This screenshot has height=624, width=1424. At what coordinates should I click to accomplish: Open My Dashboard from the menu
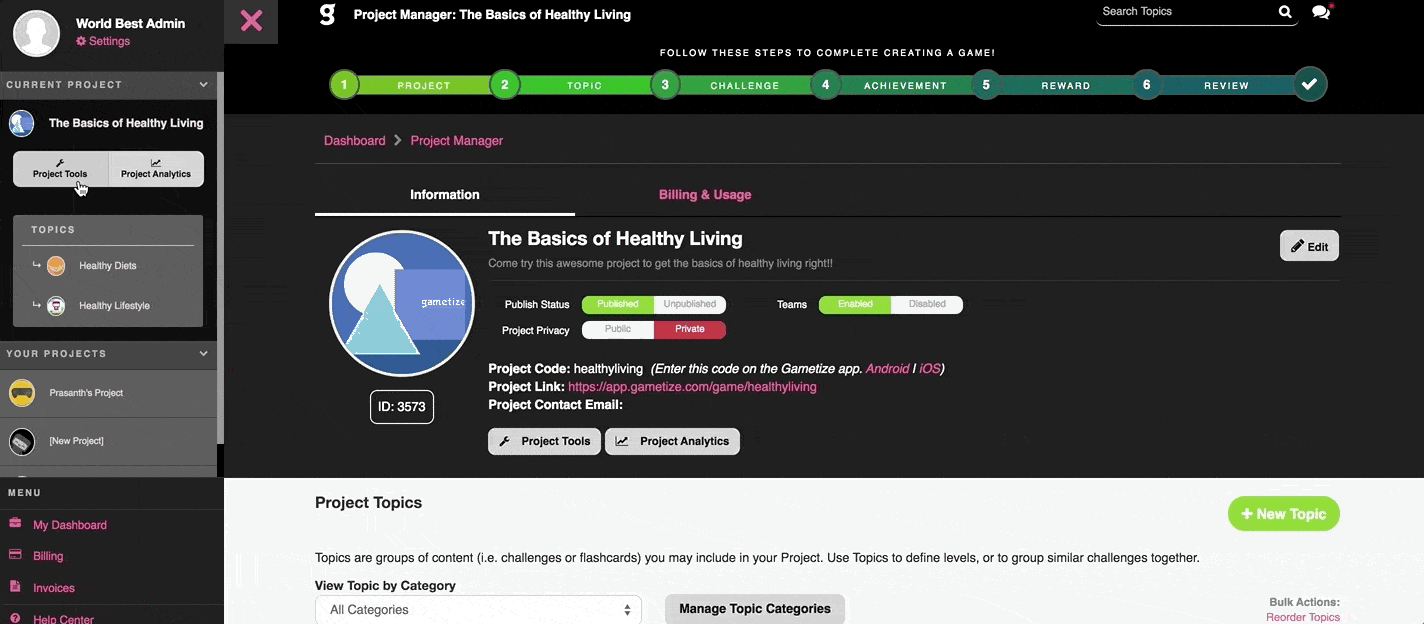[70, 525]
